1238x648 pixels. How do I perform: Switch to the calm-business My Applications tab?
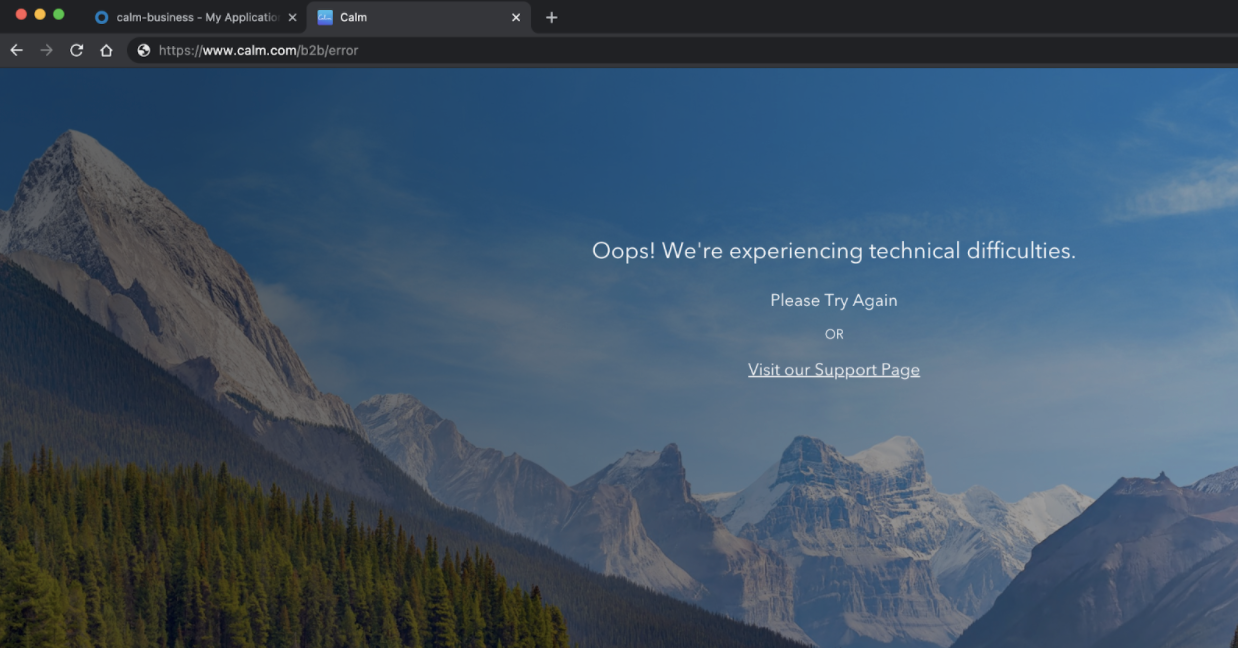[196, 17]
